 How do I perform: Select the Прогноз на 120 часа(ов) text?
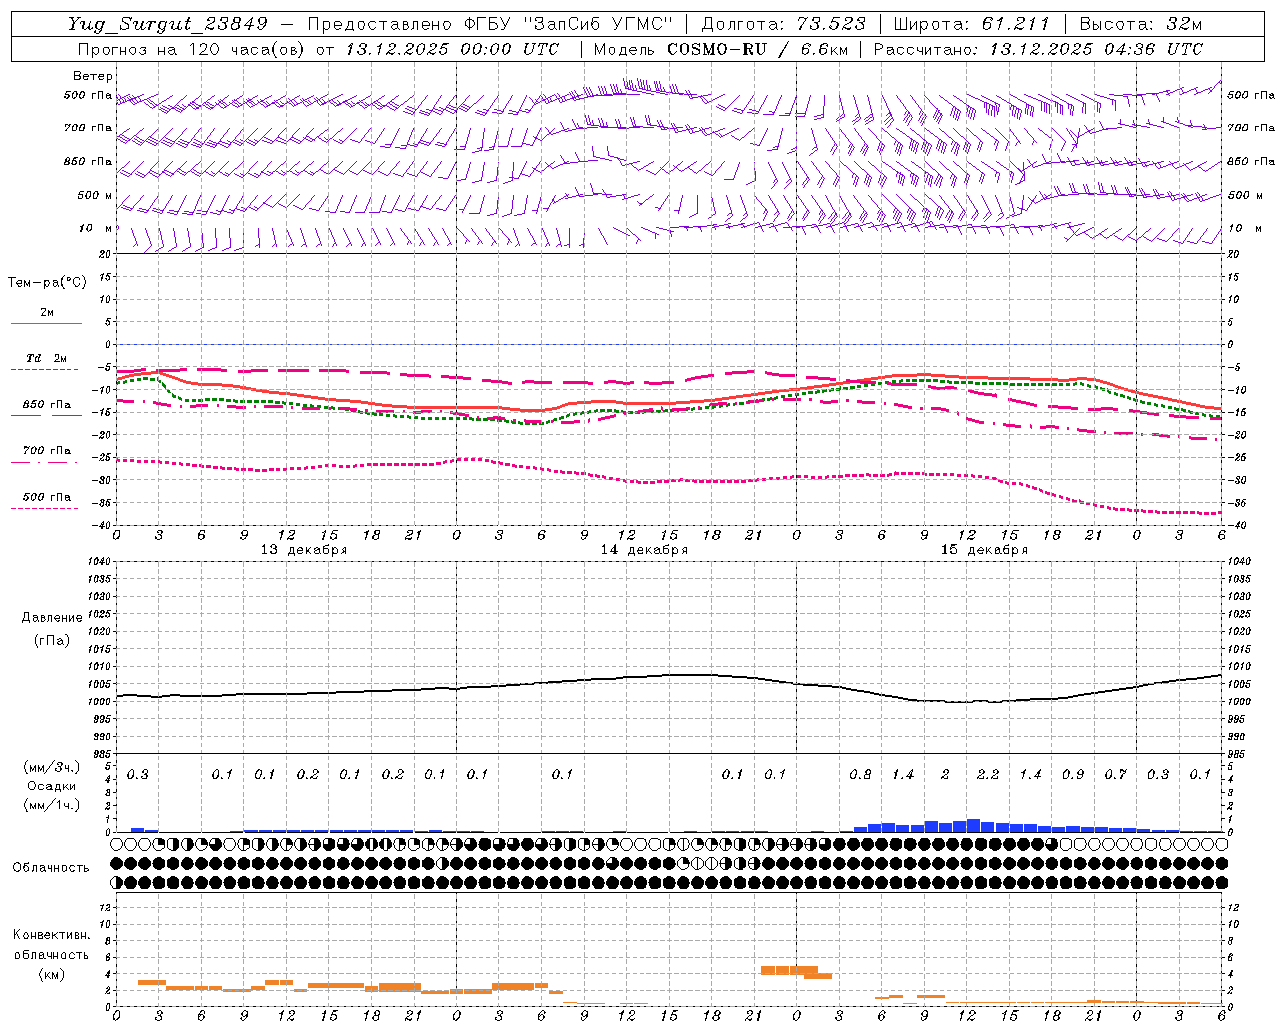tap(193, 49)
